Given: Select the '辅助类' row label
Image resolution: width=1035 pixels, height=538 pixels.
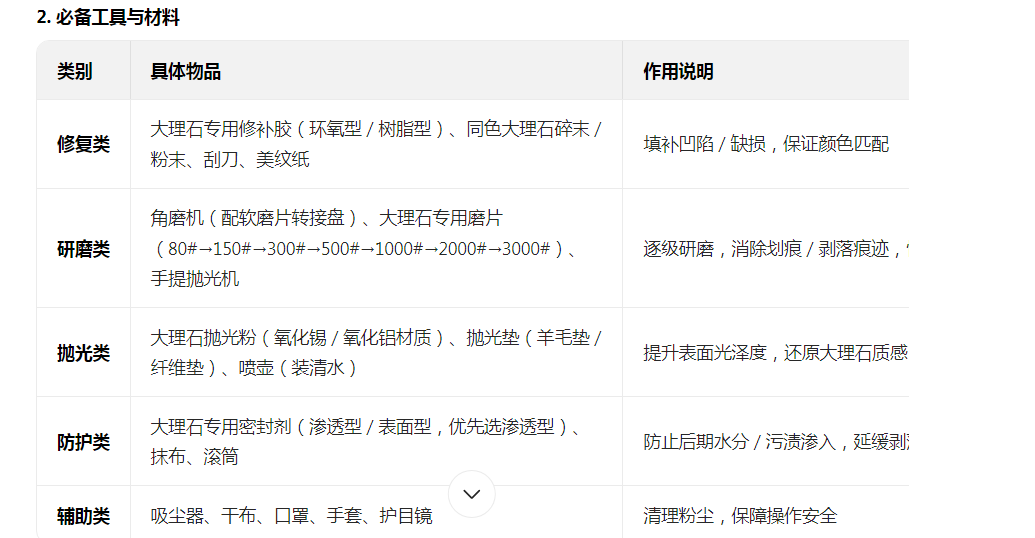Looking at the screenshot, I should [83, 516].
